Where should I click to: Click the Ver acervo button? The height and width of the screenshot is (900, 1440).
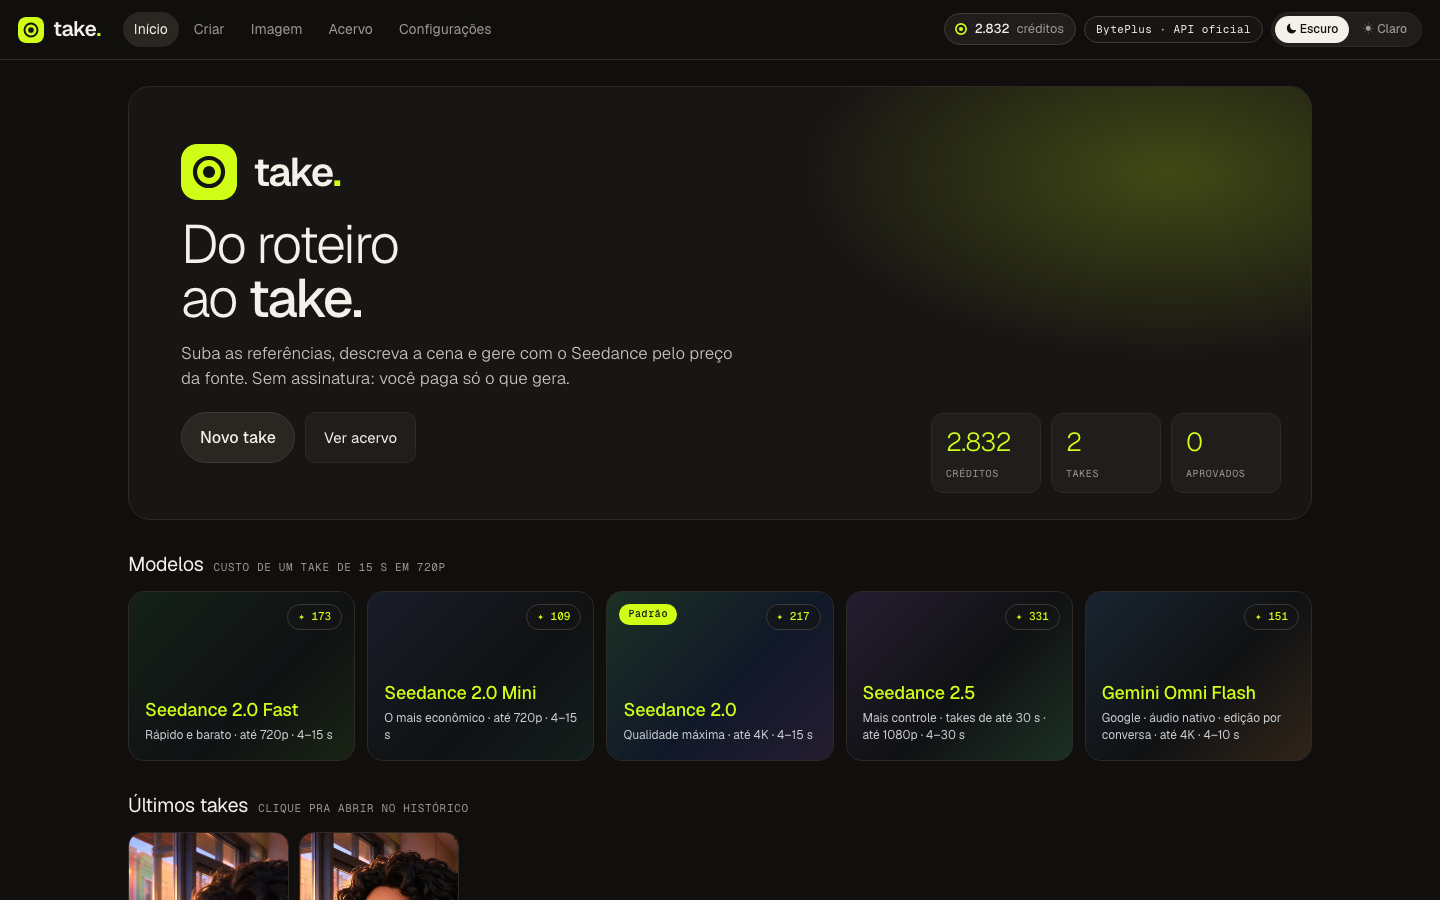pyautogui.click(x=360, y=437)
